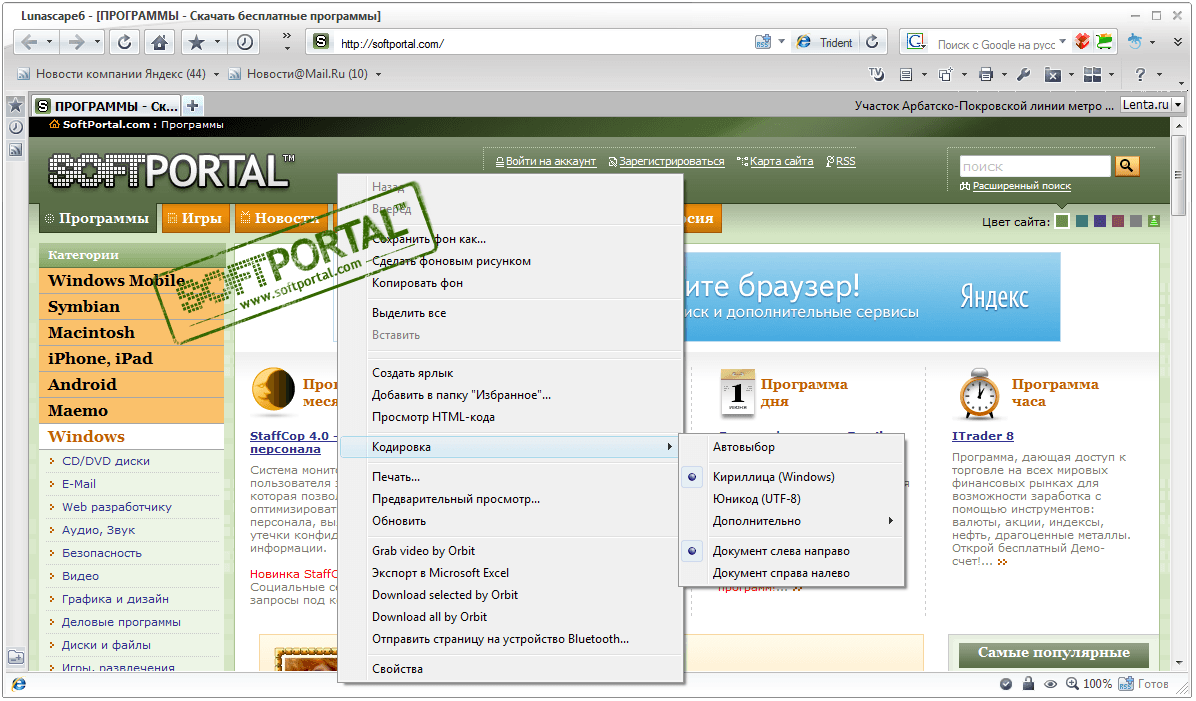The width and height of the screenshot is (1196, 701).
Task: Open Forward button history dropdown arrow
Action: click(x=98, y=43)
